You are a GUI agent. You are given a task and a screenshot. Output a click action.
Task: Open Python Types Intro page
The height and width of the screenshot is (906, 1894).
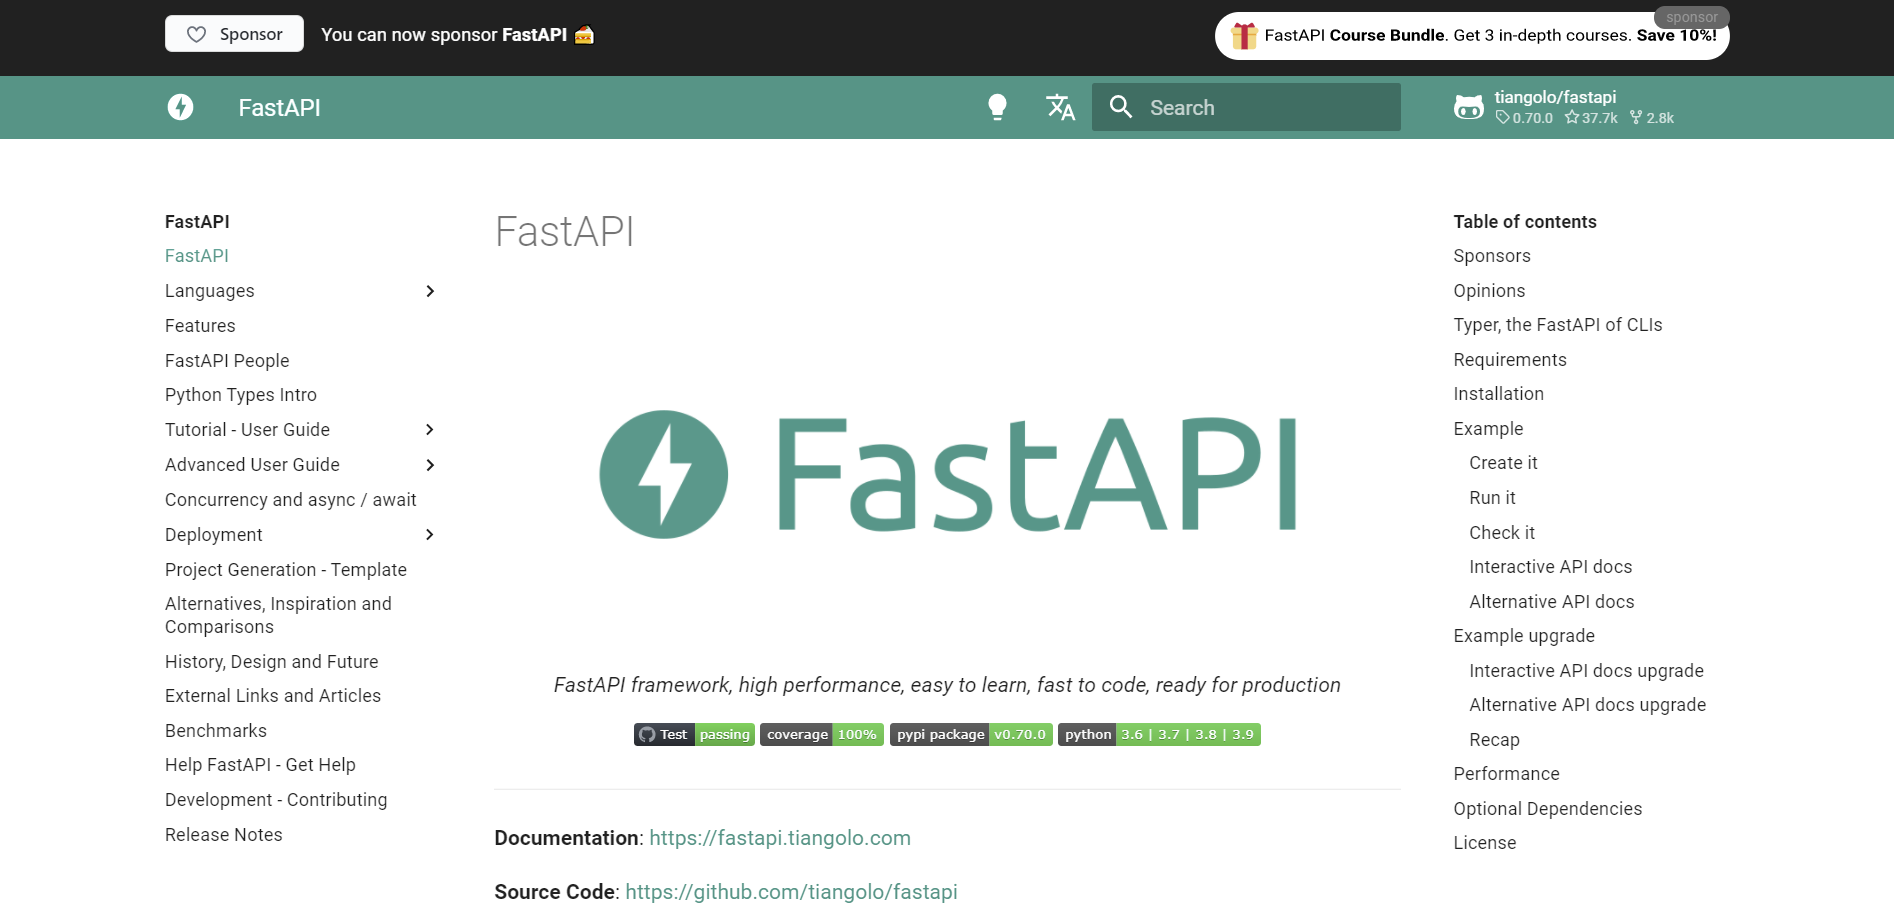click(x=241, y=395)
